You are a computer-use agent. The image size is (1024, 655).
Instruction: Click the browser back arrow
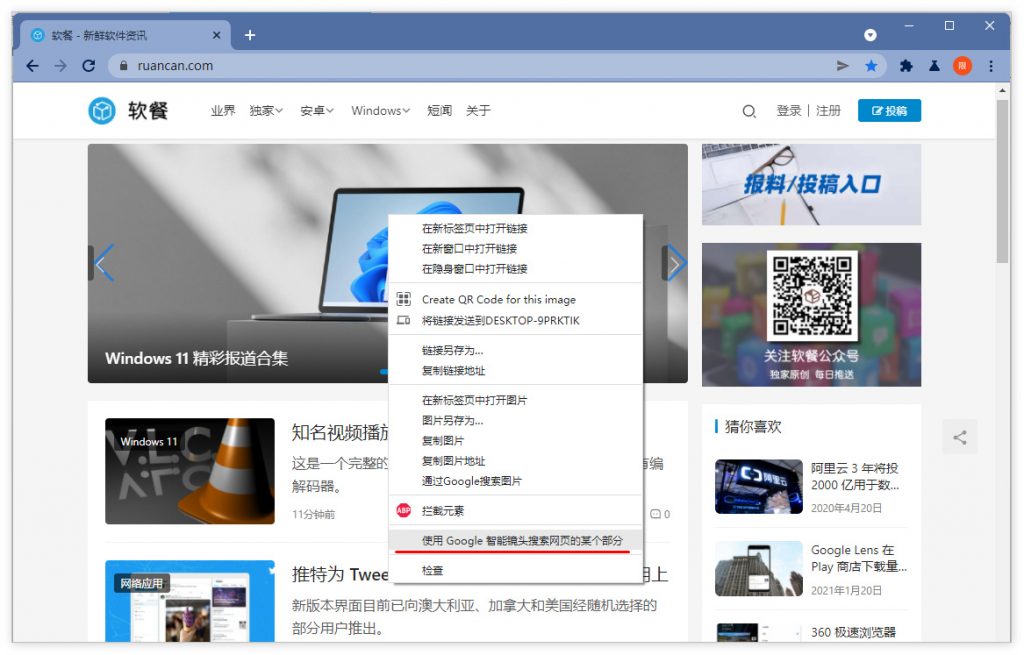point(32,66)
